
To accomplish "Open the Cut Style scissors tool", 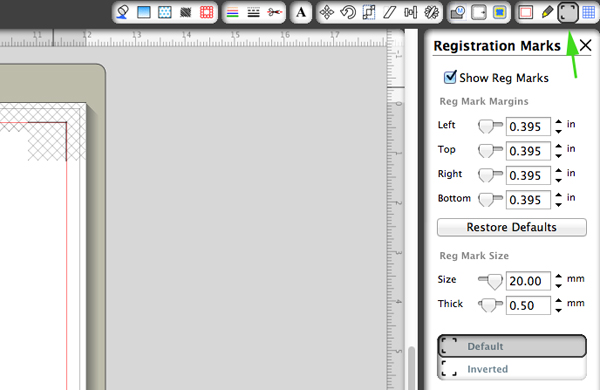I will pos(274,13).
